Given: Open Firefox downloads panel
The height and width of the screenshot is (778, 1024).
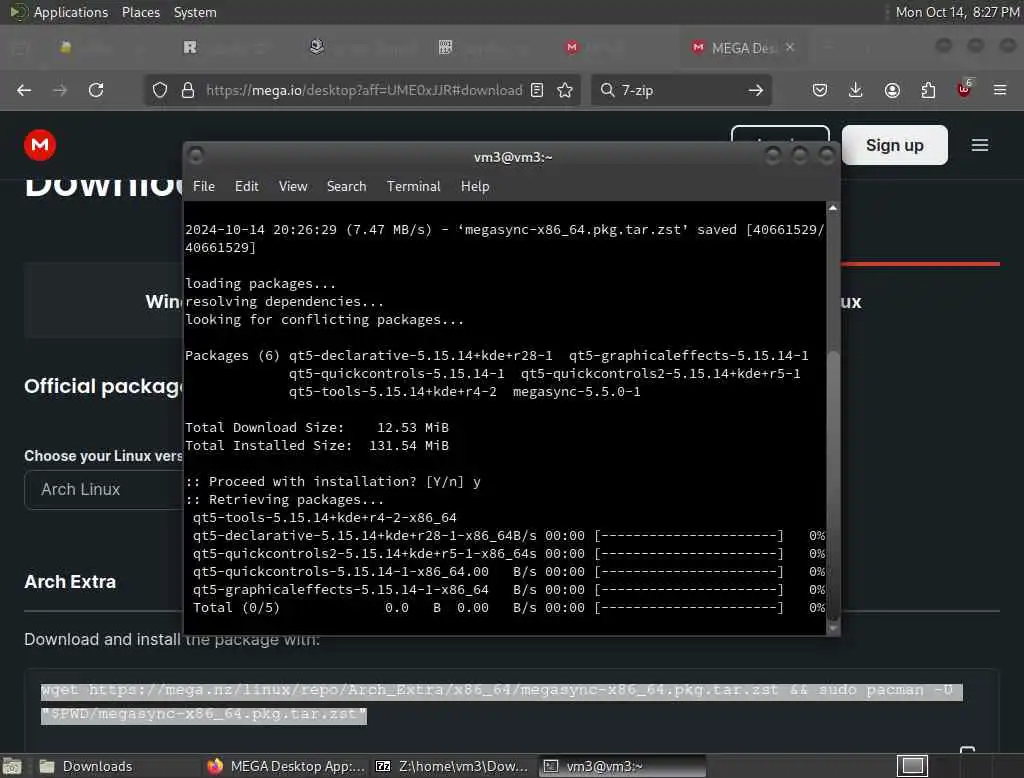Looking at the screenshot, I should (x=856, y=90).
